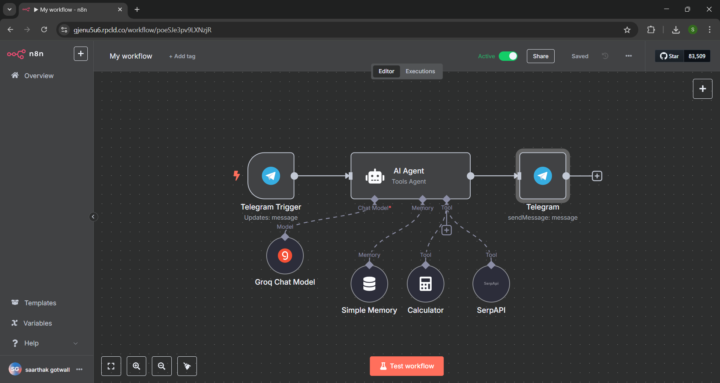
Task: Expand the Help menu
Action: [44, 343]
